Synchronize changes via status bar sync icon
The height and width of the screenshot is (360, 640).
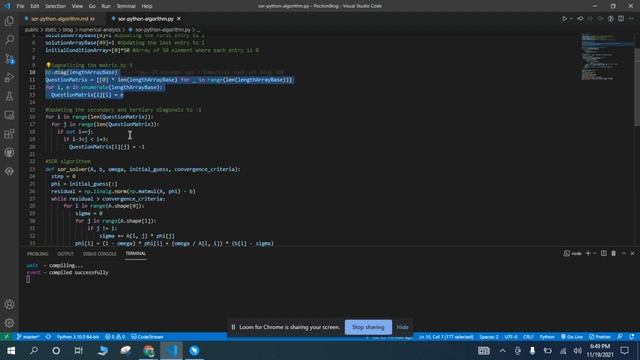coord(48,337)
